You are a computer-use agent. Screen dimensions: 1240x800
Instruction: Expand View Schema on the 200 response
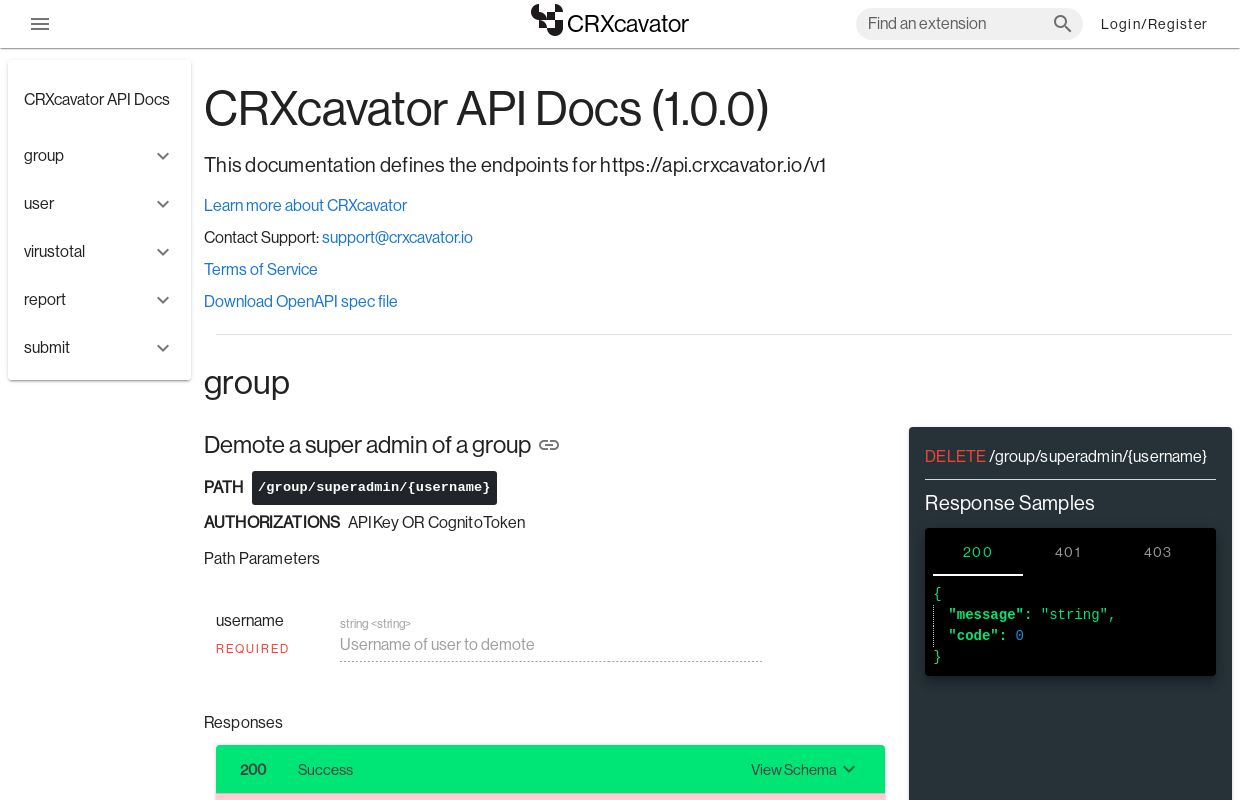tap(804, 769)
